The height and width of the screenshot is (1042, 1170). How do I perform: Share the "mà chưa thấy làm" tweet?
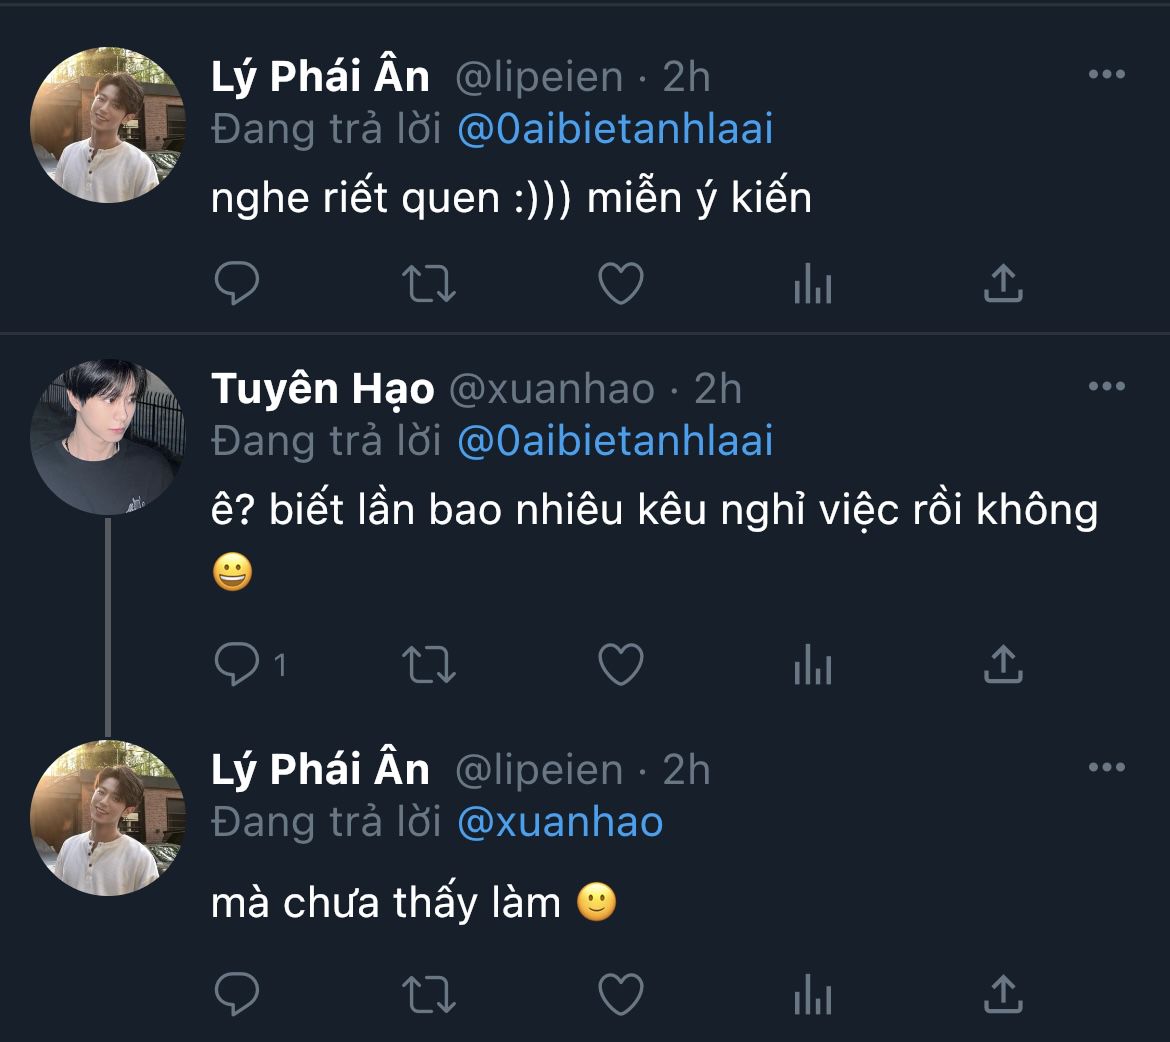coord(1003,993)
